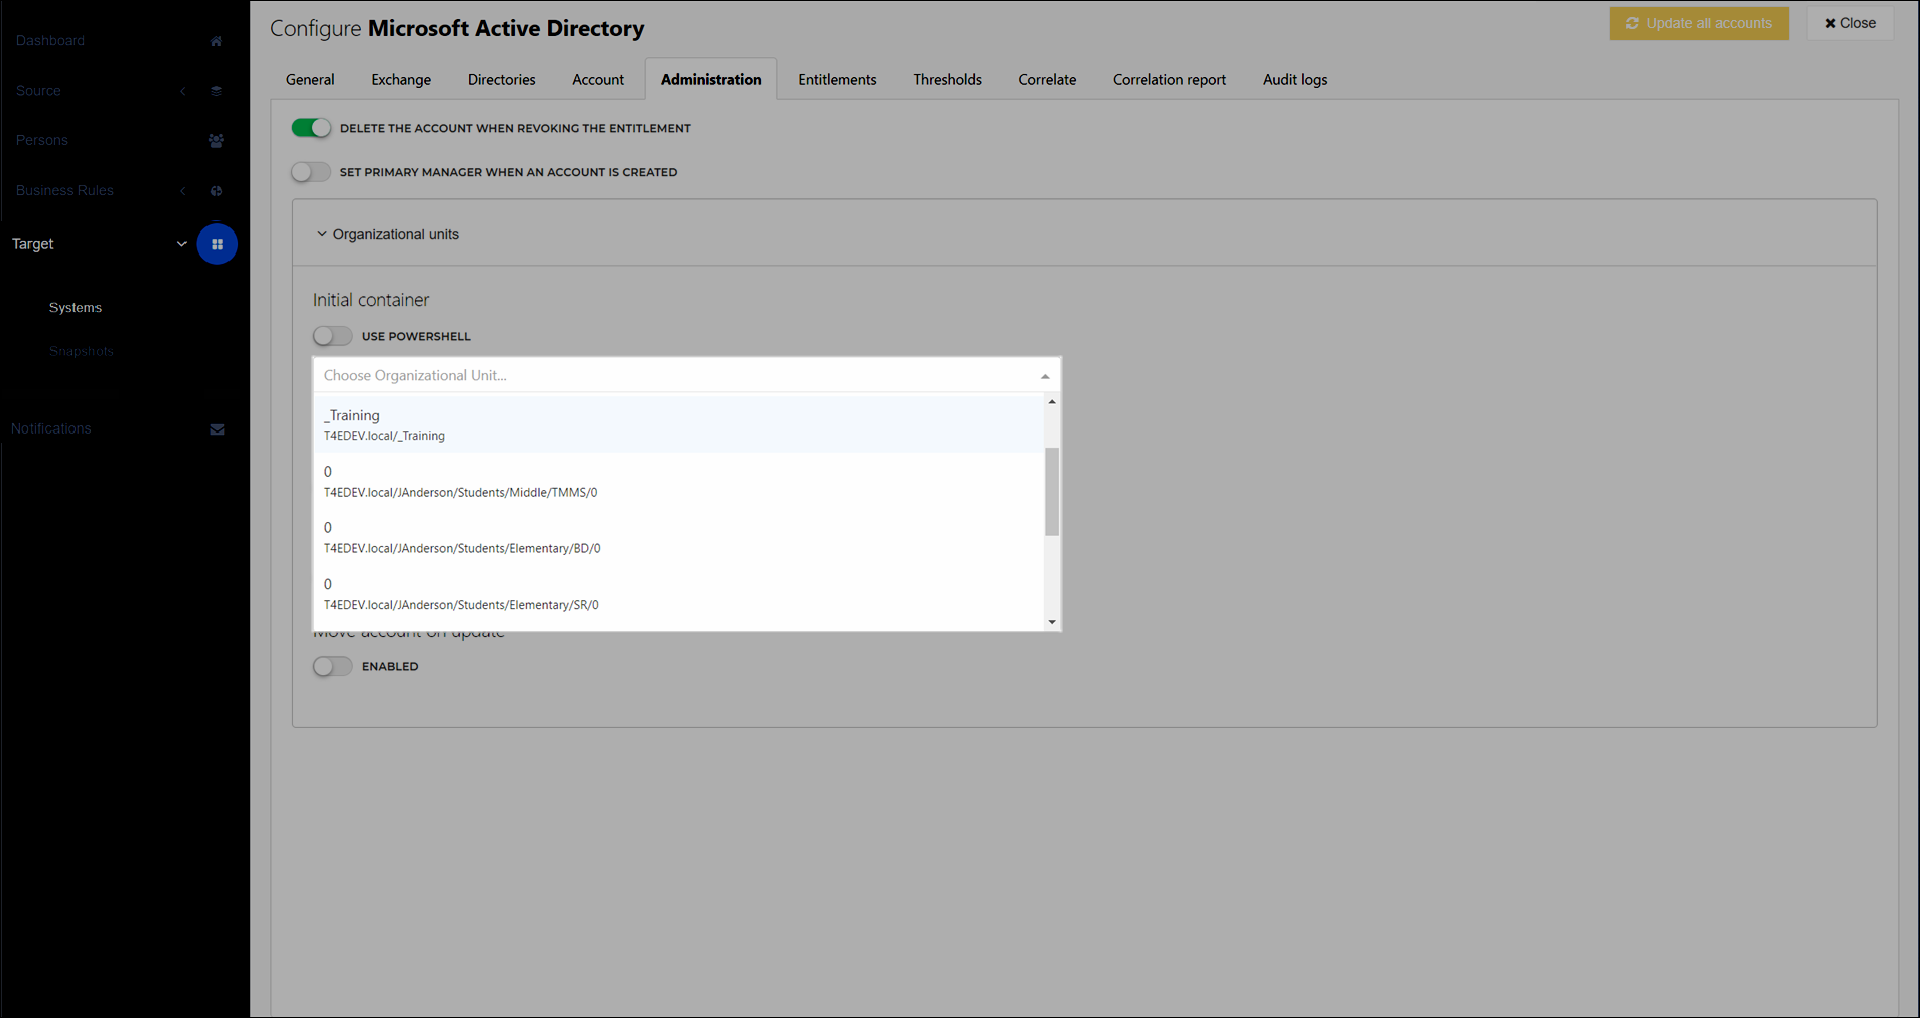
Task: Open the Correlate tab
Action: pos(1047,80)
